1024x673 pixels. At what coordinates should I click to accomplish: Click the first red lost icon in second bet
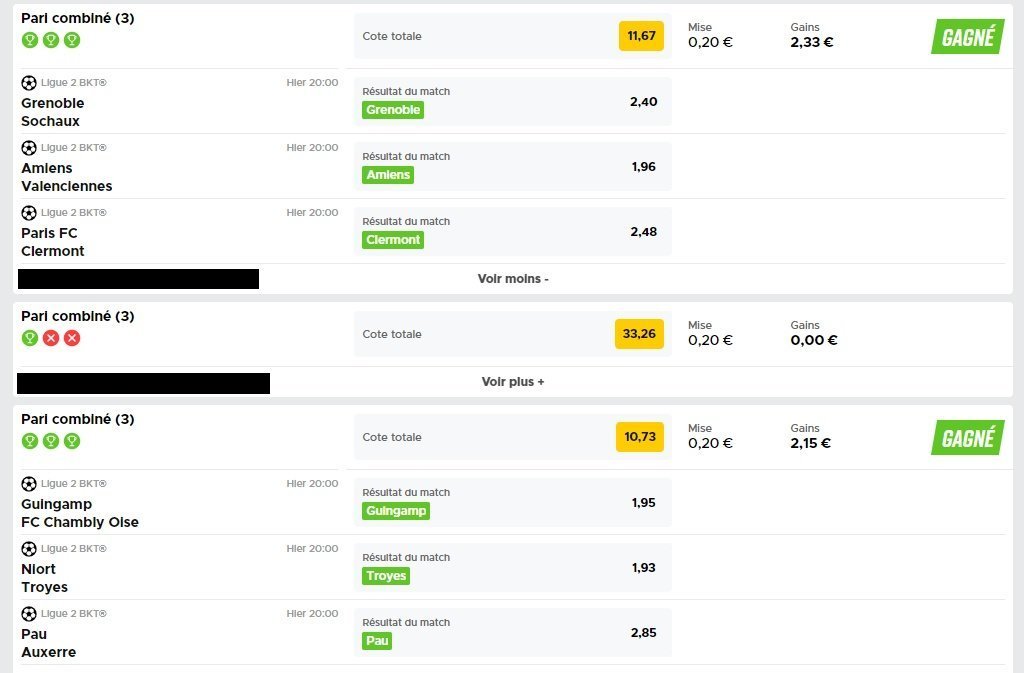tap(51, 338)
